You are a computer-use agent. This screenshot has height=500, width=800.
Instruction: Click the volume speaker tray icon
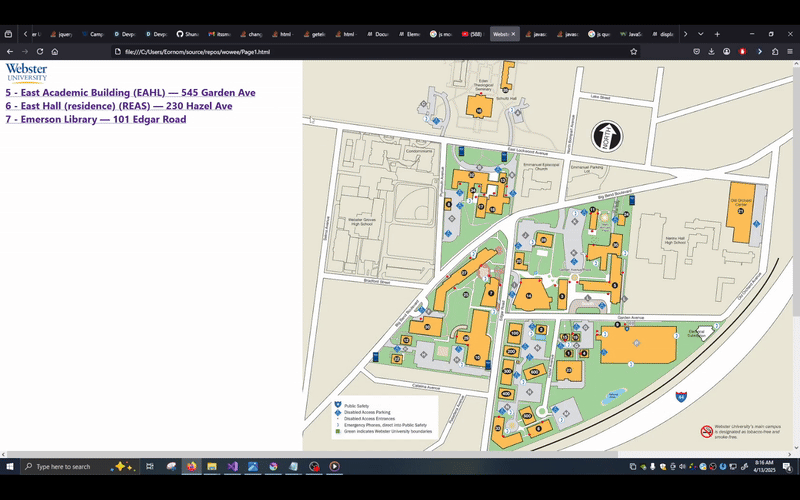tap(682, 466)
